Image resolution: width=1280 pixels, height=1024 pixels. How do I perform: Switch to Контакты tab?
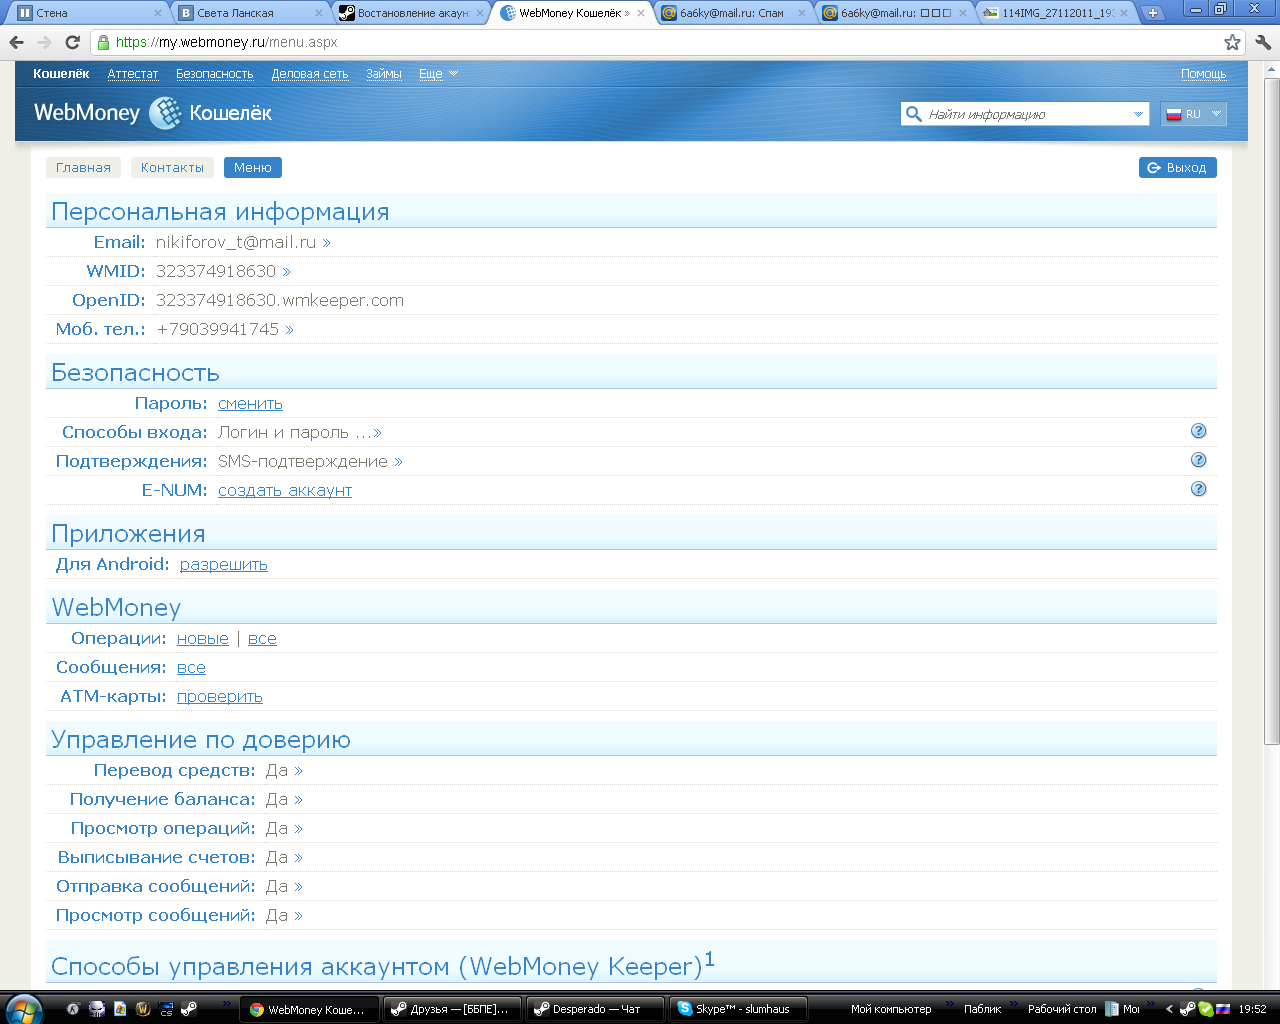click(172, 168)
